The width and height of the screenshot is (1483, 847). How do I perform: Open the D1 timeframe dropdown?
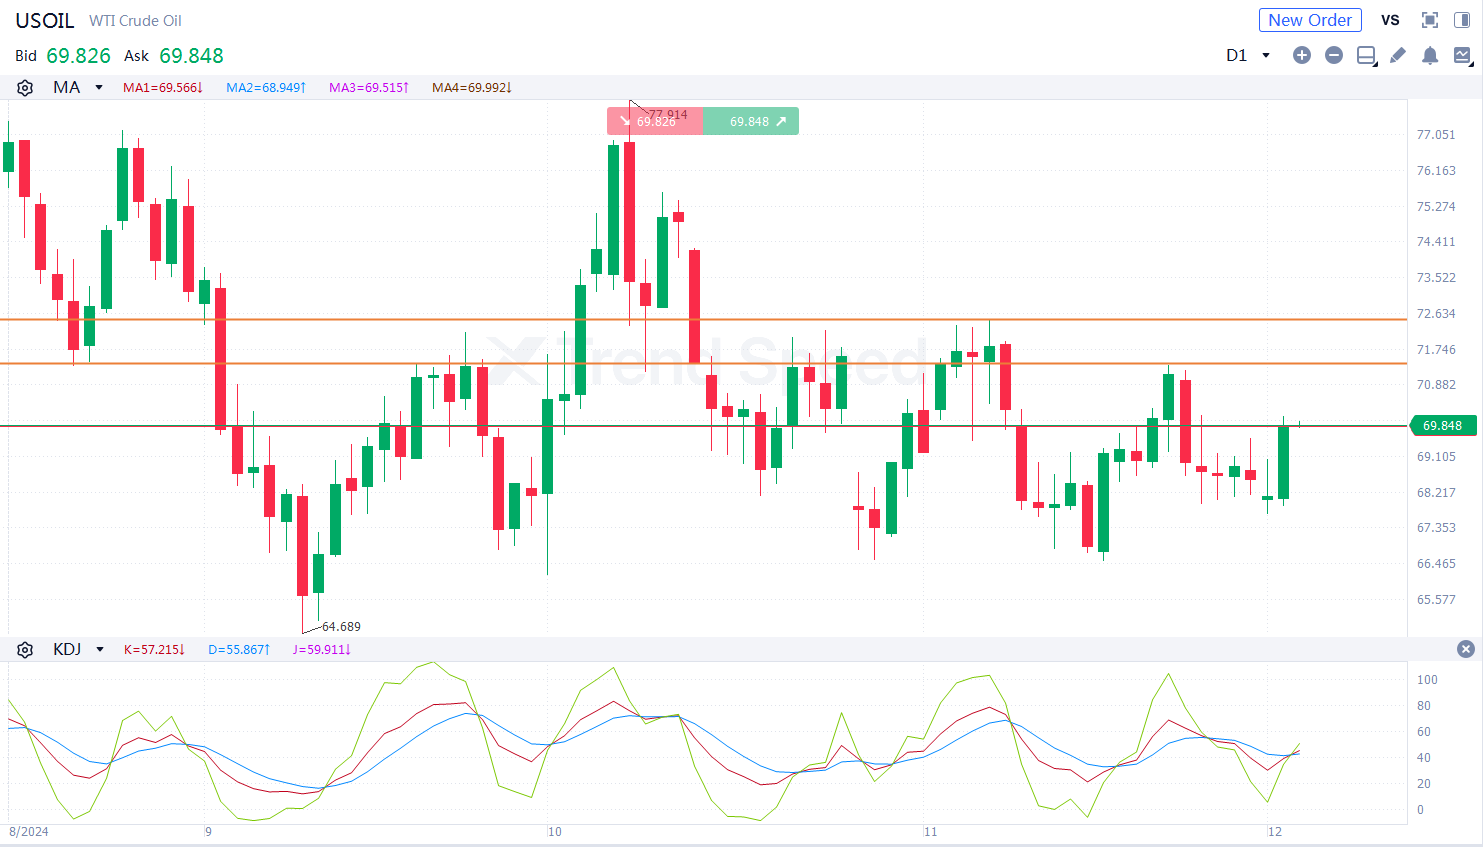click(x=1247, y=56)
